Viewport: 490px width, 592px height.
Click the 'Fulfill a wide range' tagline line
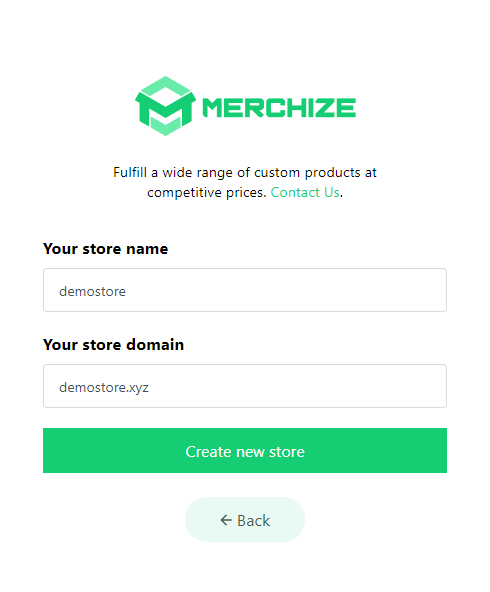pyautogui.click(x=245, y=173)
